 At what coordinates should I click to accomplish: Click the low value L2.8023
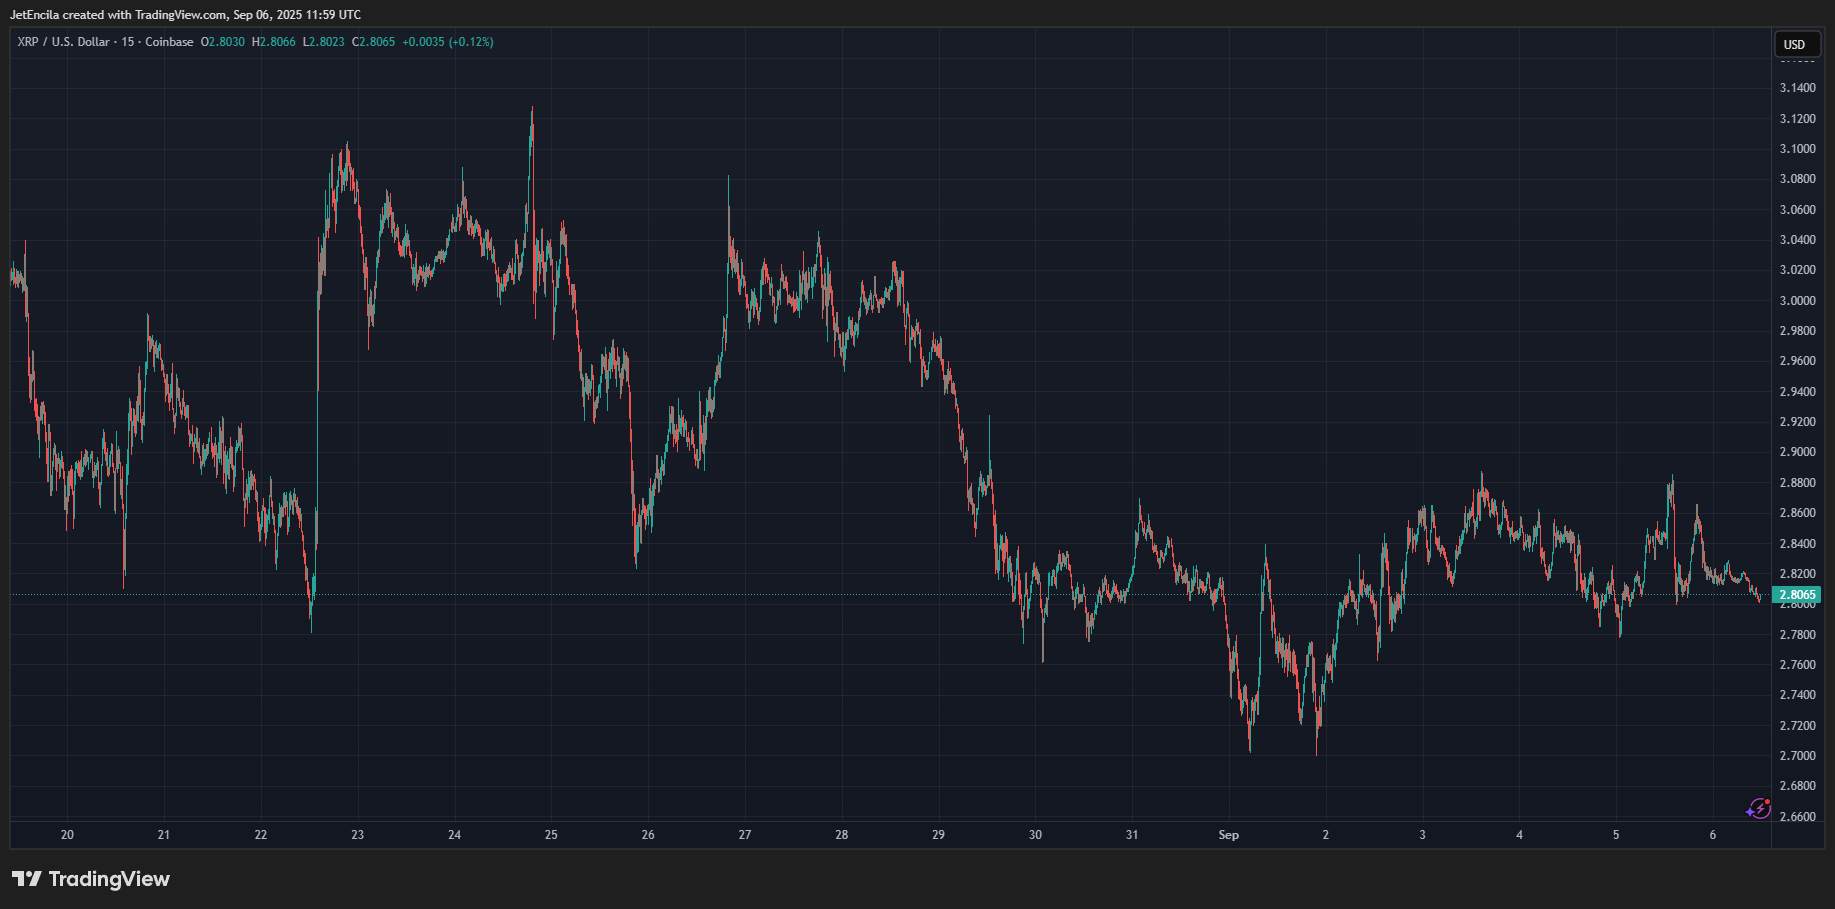[324, 42]
